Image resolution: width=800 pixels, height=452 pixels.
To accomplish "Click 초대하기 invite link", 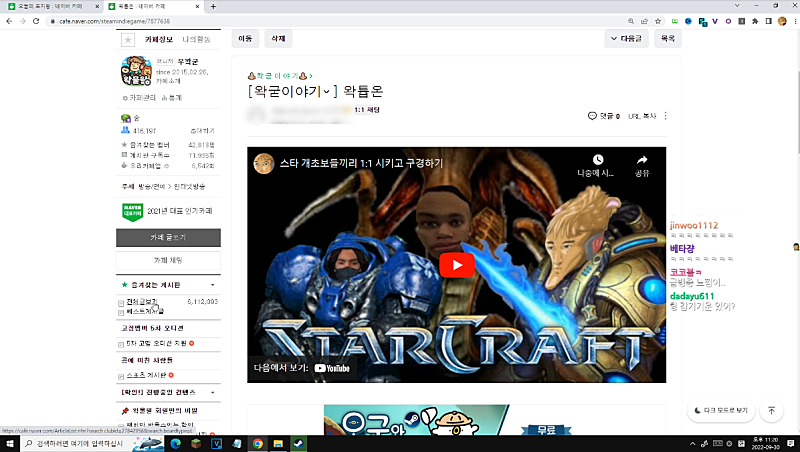I will 203,131.
